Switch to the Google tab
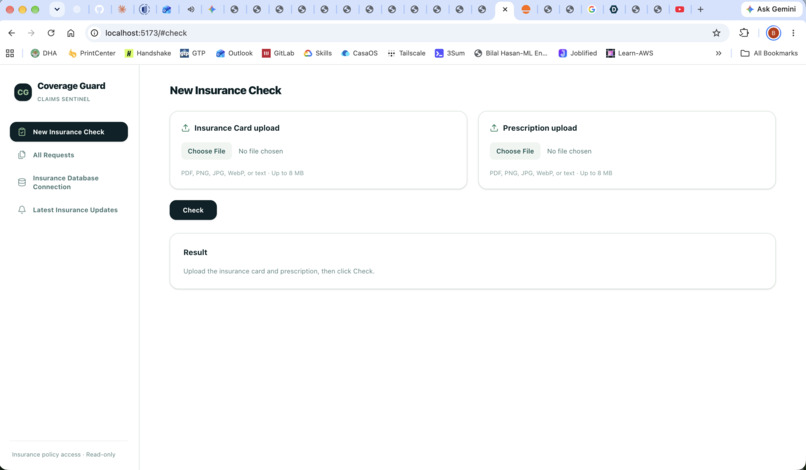This screenshot has width=806, height=470. 592,9
